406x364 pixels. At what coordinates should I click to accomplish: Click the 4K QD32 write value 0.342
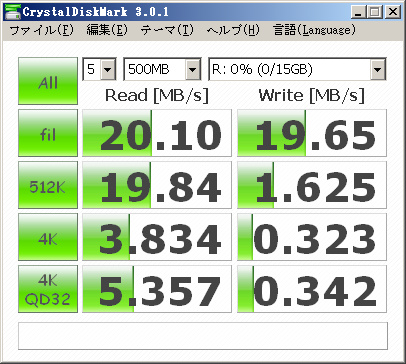tap(312, 289)
